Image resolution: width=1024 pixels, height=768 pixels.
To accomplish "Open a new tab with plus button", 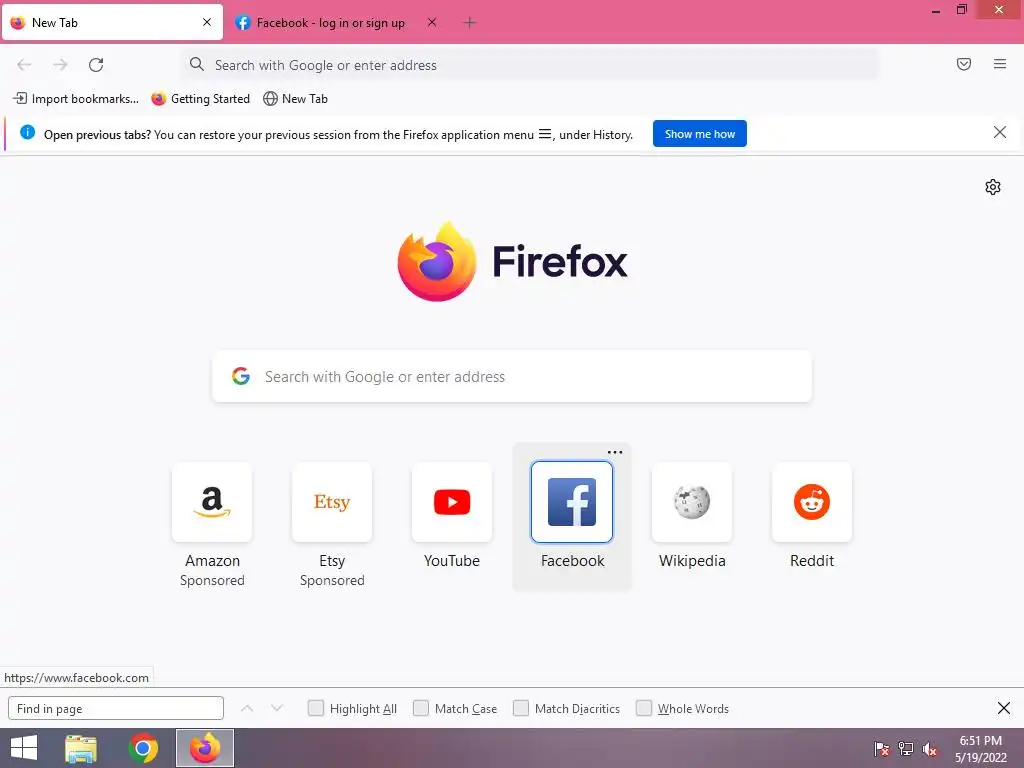I will [x=469, y=23].
